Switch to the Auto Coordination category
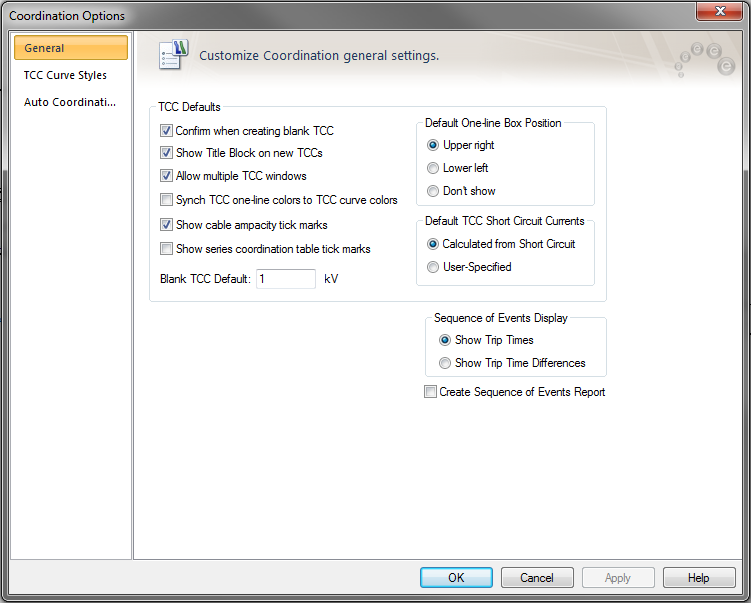This screenshot has width=751, height=603. coord(70,102)
